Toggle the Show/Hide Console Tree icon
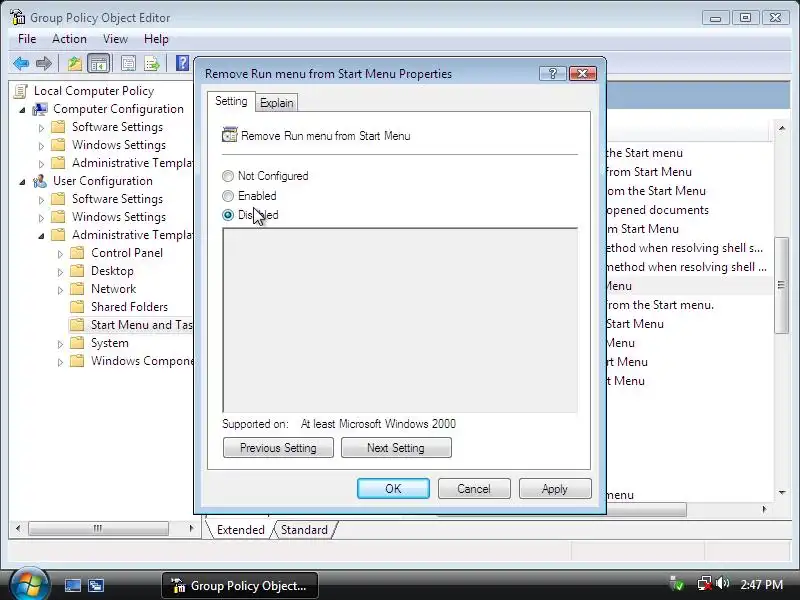Viewport: 800px width, 600px height. (98, 64)
